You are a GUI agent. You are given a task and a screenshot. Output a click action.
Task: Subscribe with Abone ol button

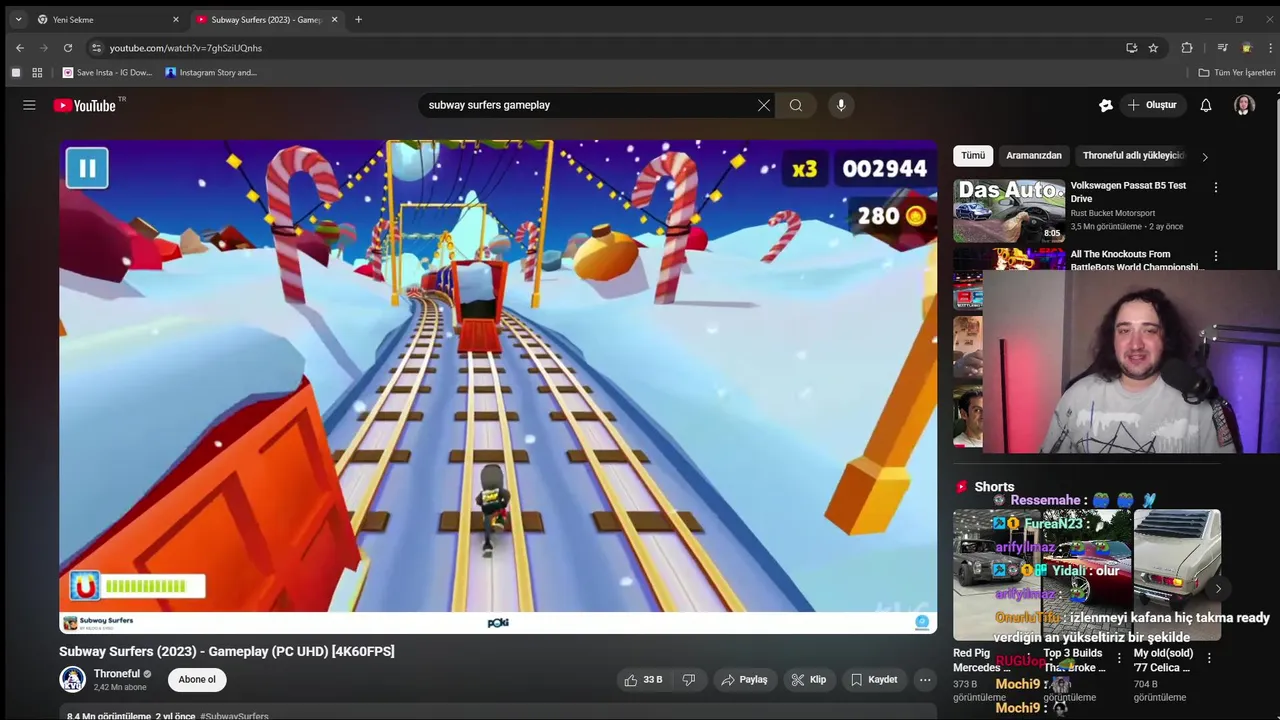[197, 680]
